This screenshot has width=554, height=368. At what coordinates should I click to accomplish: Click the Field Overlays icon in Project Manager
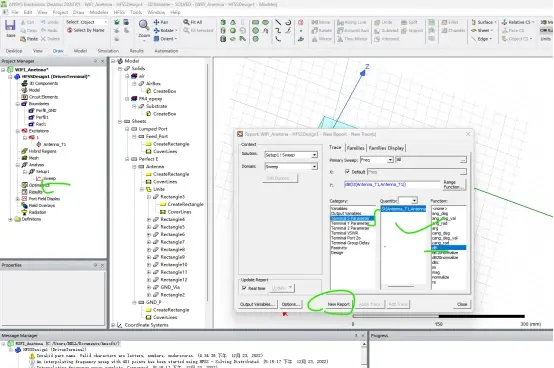pyautogui.click(x=24, y=206)
